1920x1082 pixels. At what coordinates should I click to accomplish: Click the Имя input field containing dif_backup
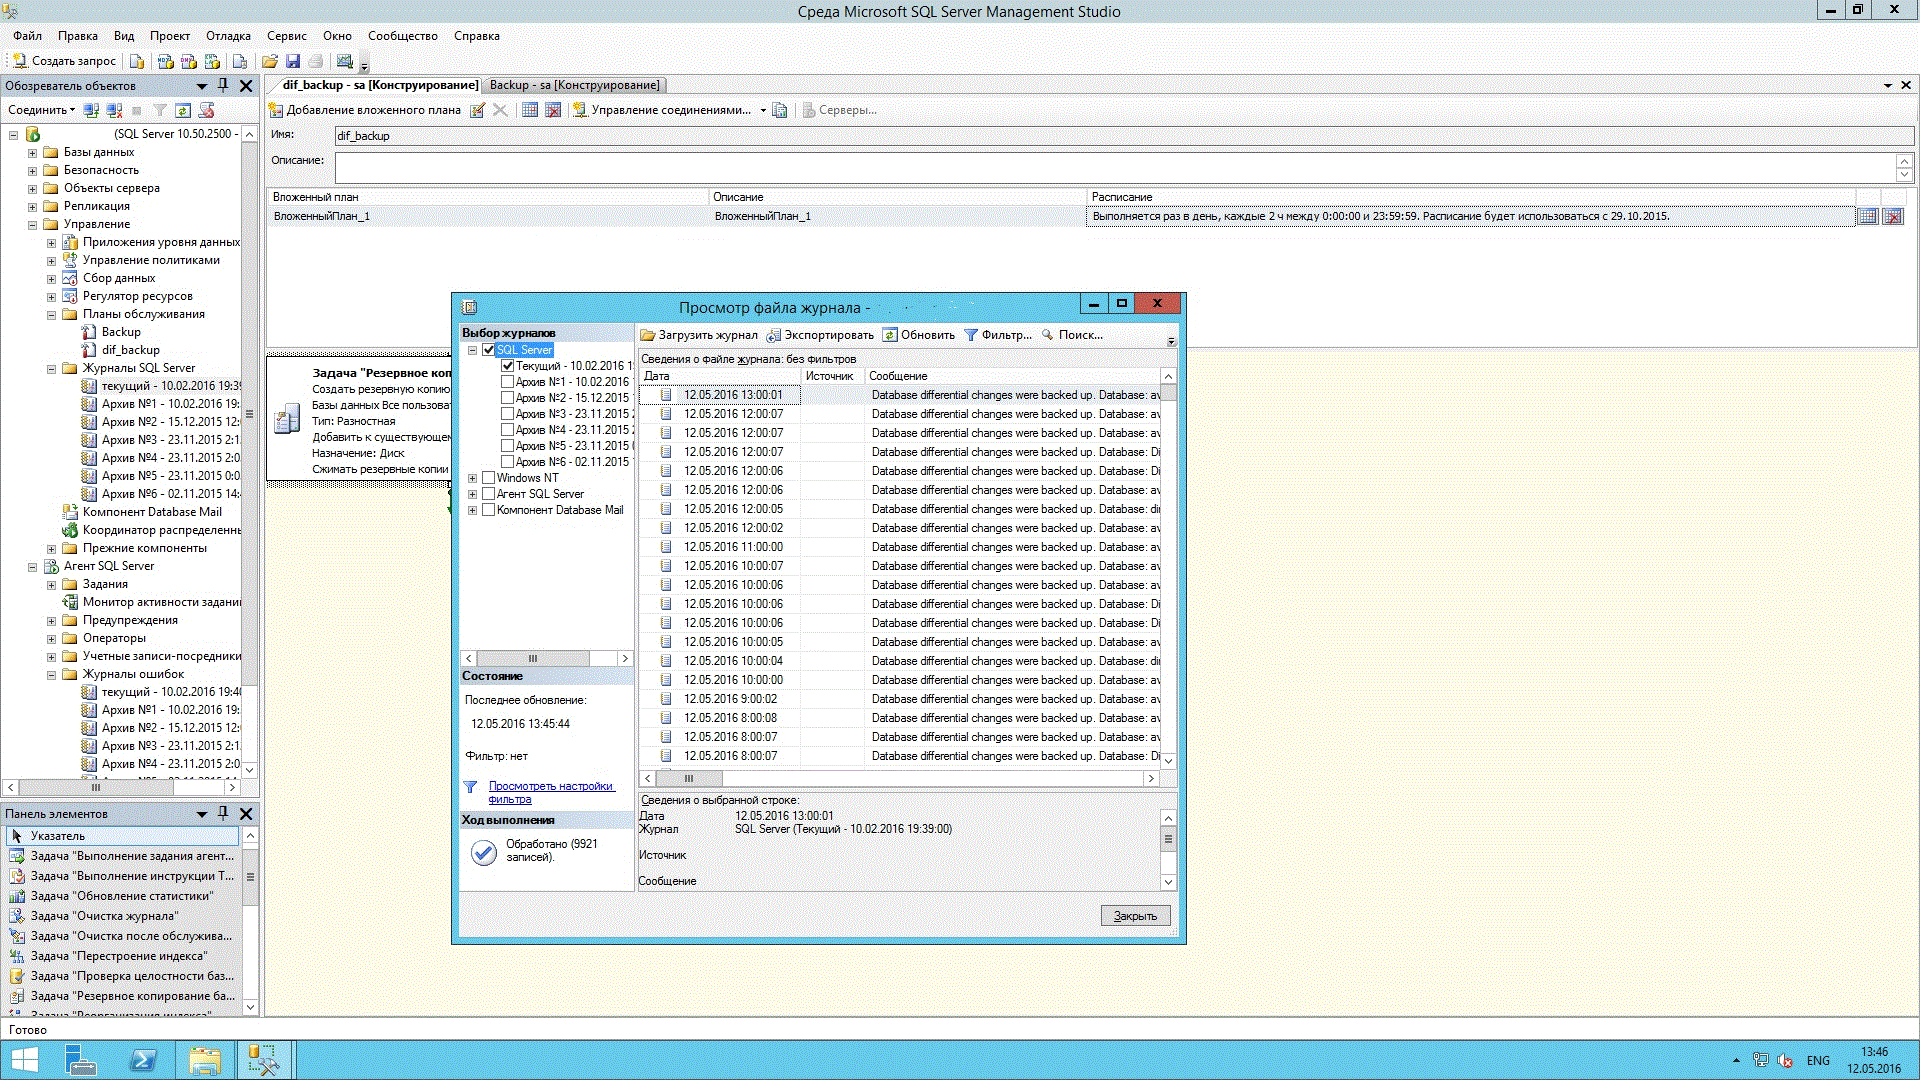1124,136
